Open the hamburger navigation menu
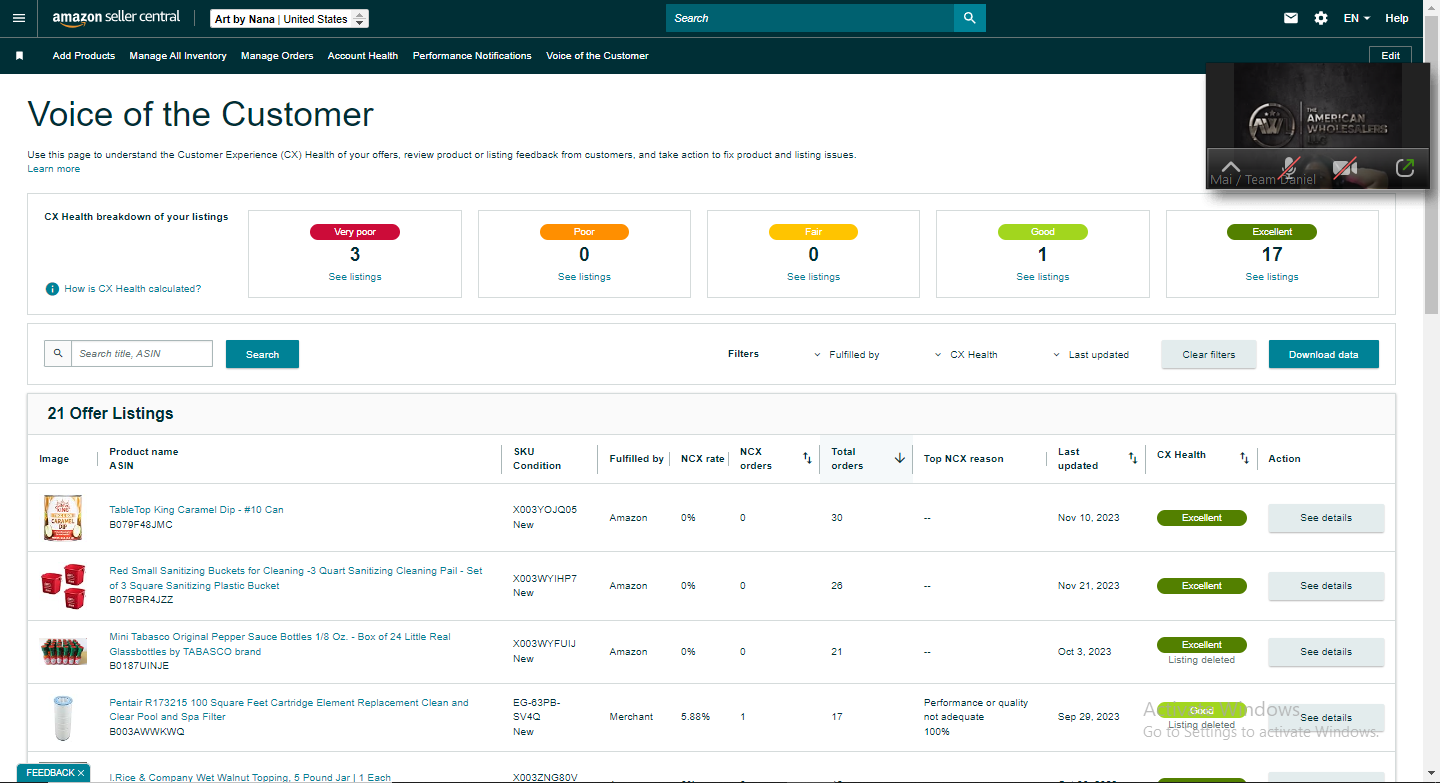This screenshot has height=783, width=1440. 18,18
